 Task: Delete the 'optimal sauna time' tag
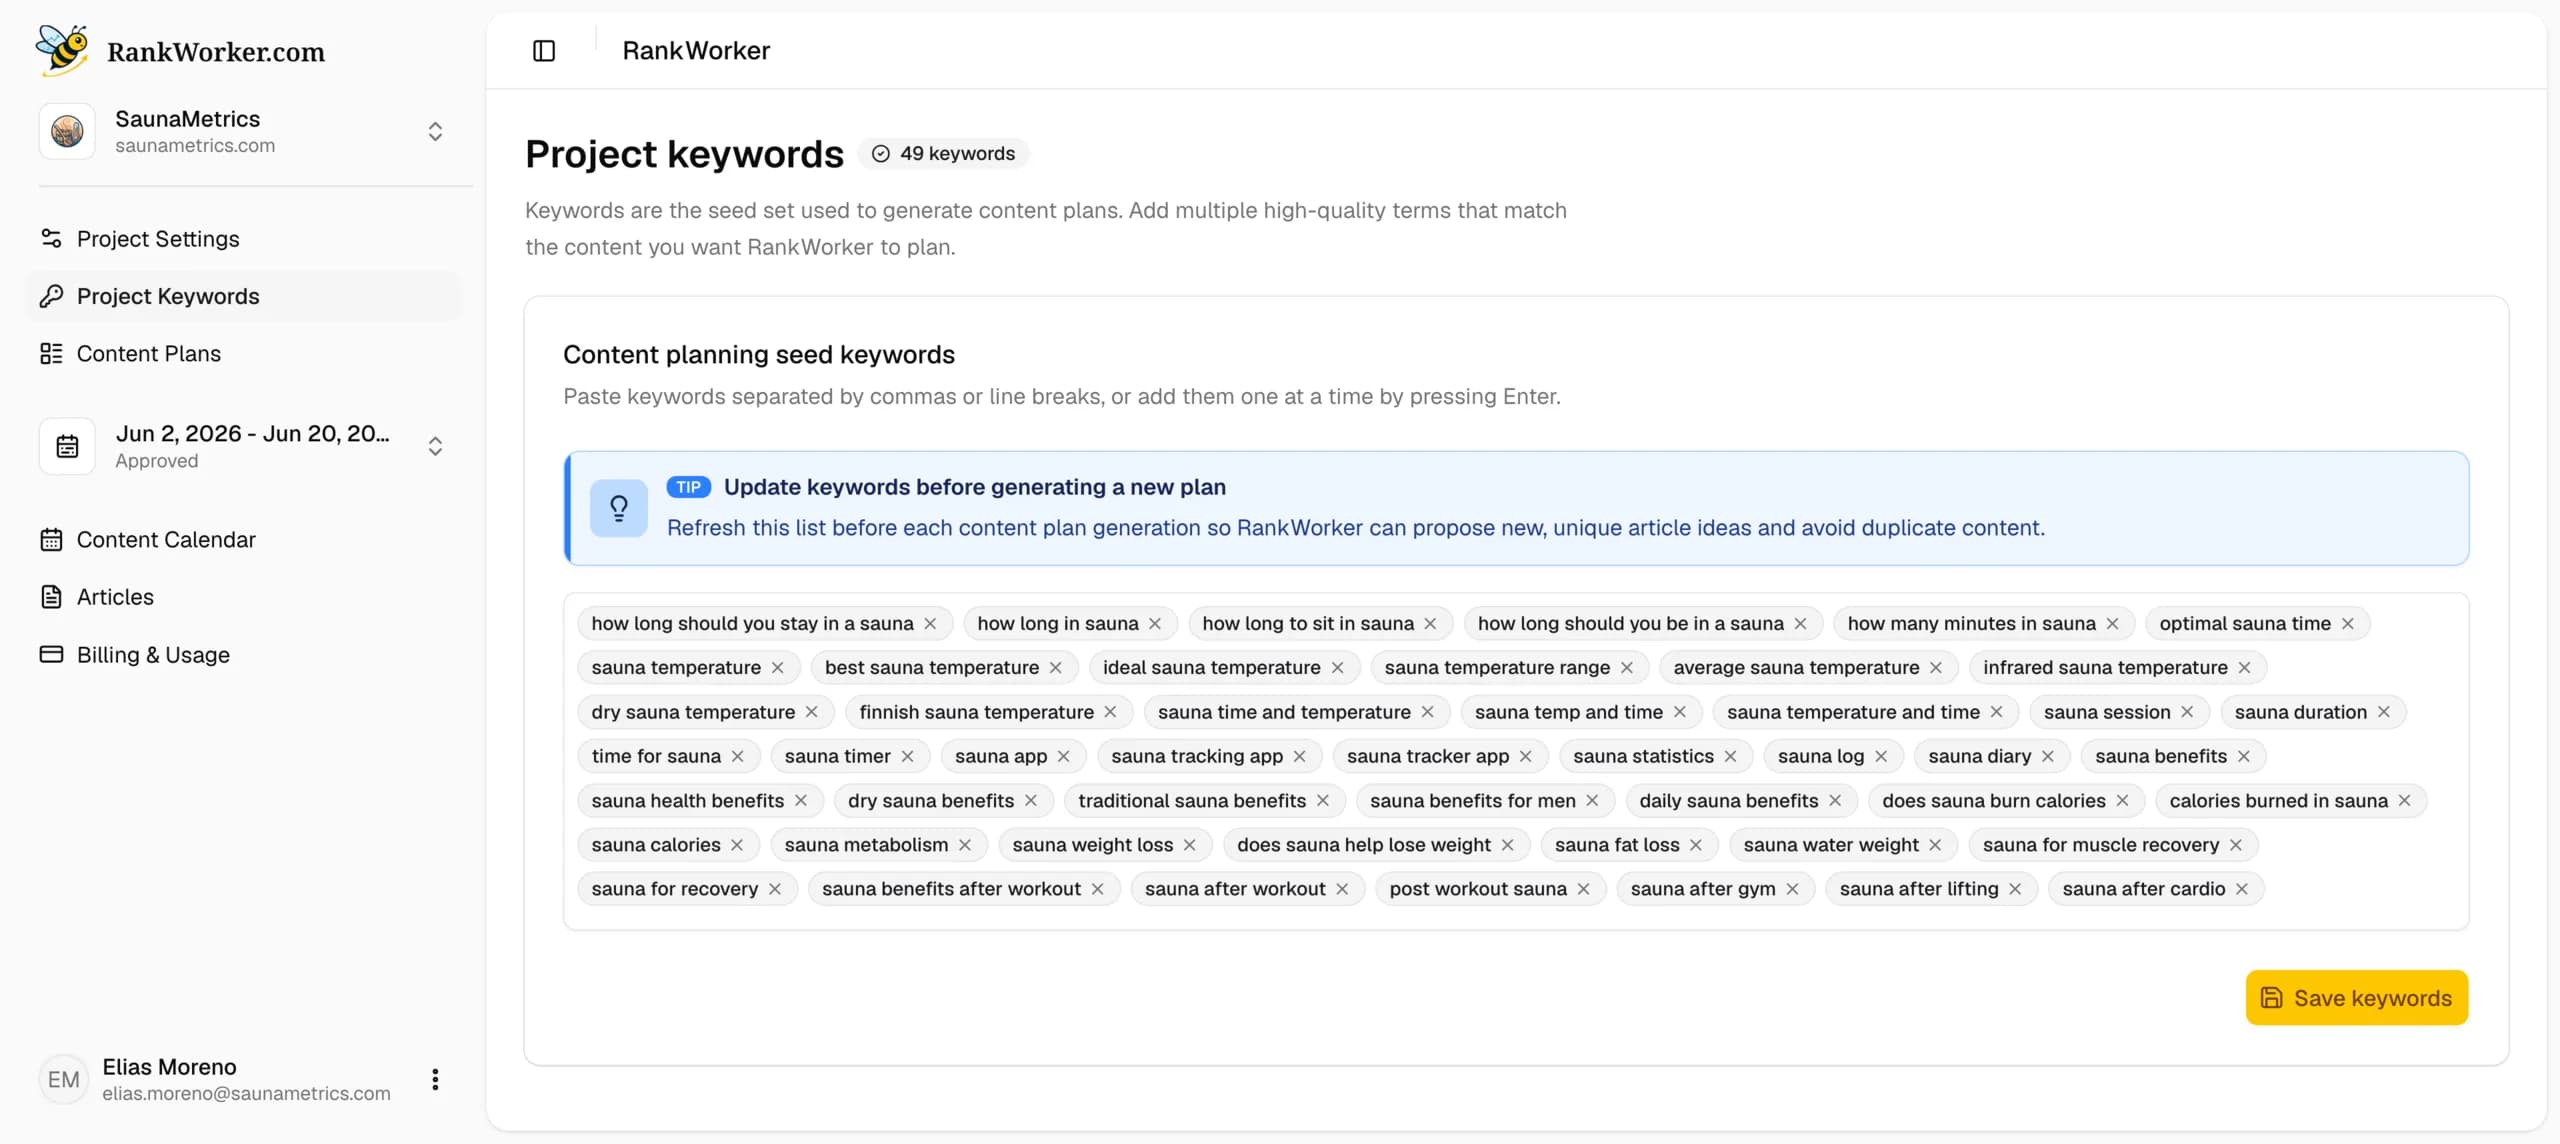(2347, 624)
